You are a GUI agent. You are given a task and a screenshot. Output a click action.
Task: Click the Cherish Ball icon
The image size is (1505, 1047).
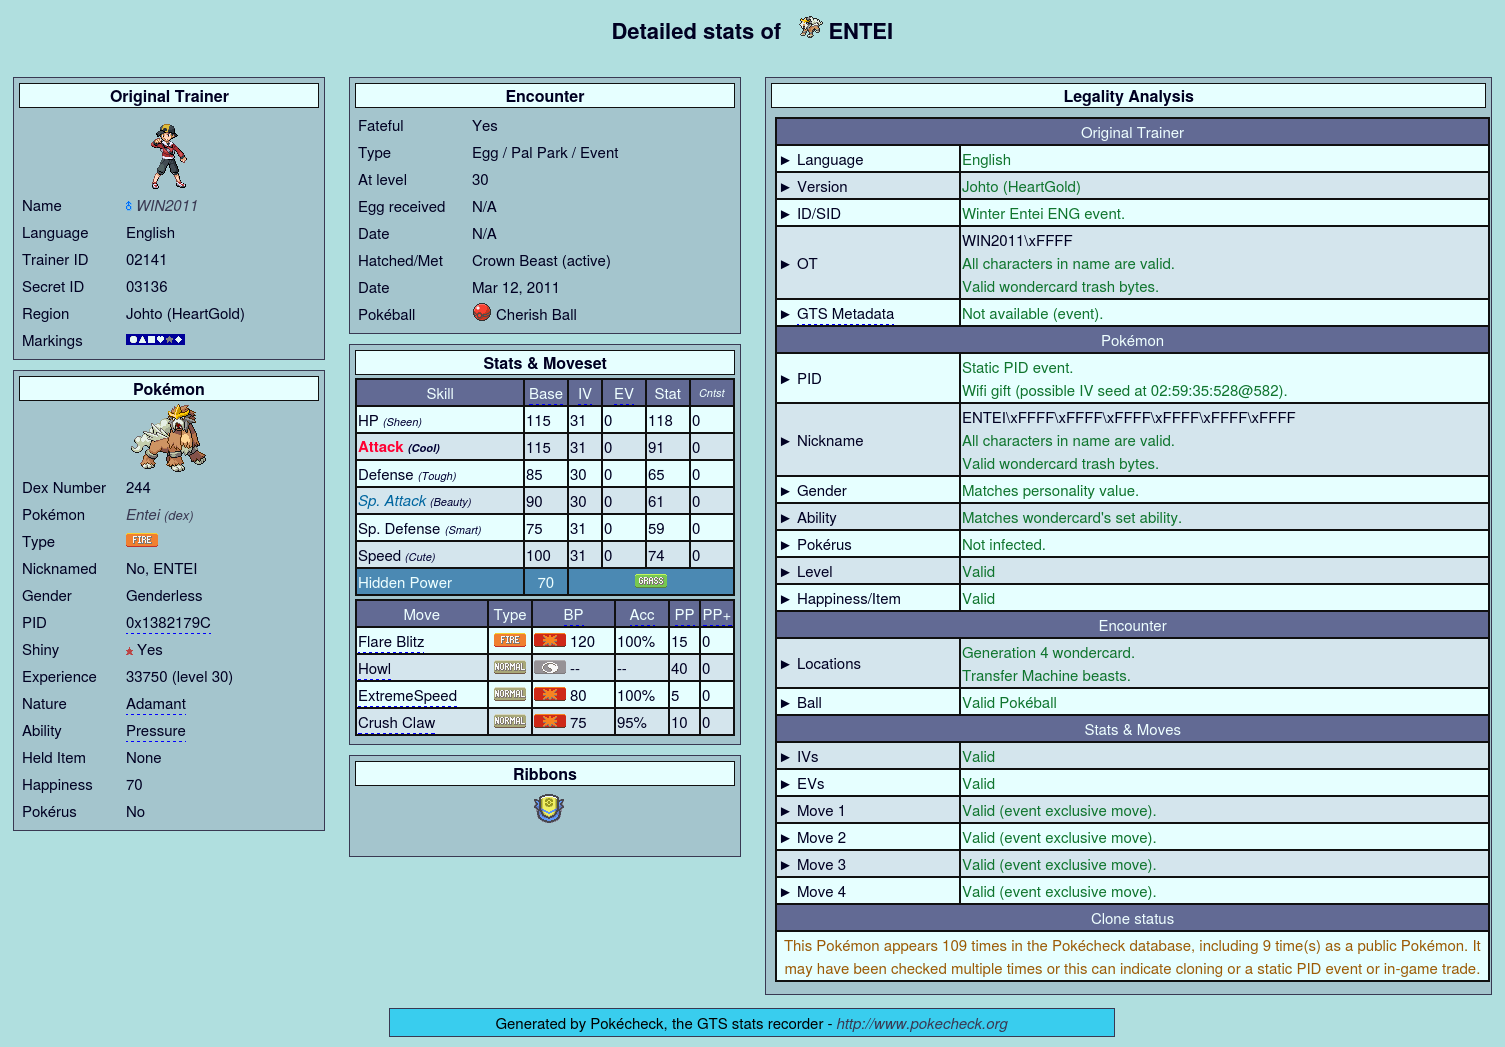click(482, 312)
